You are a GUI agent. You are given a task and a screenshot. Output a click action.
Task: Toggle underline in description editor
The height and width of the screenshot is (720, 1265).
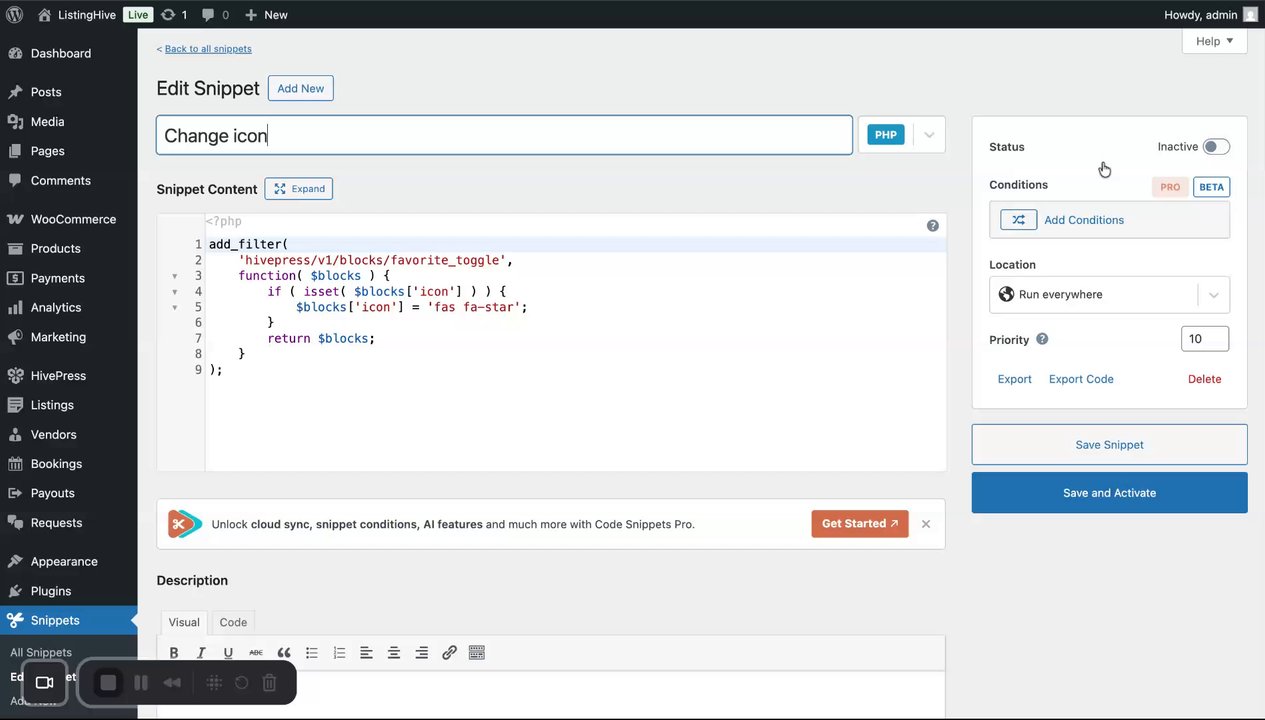tap(228, 653)
